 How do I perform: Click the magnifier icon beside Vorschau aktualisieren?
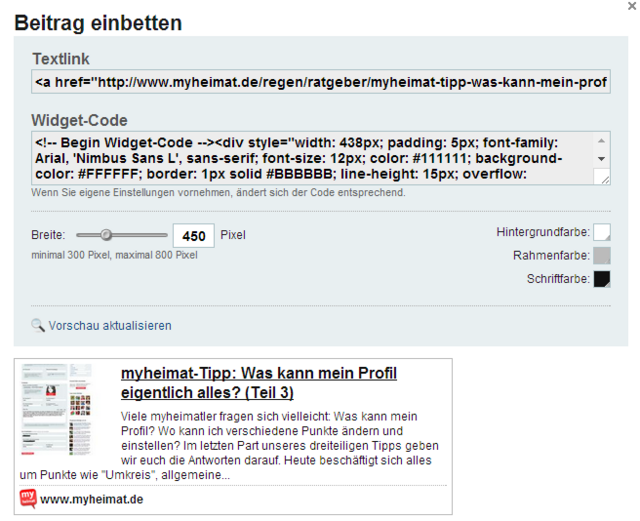coord(38,325)
